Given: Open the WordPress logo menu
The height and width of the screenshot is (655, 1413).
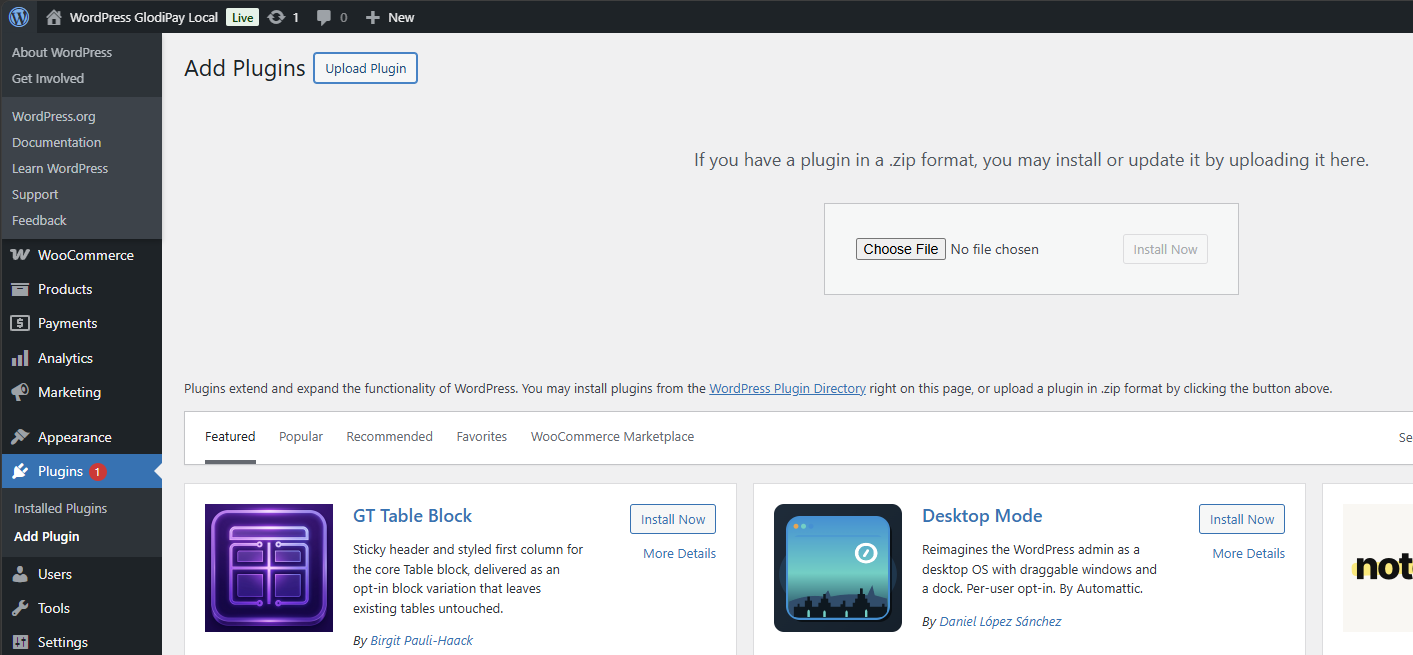Looking at the screenshot, I should point(19,17).
